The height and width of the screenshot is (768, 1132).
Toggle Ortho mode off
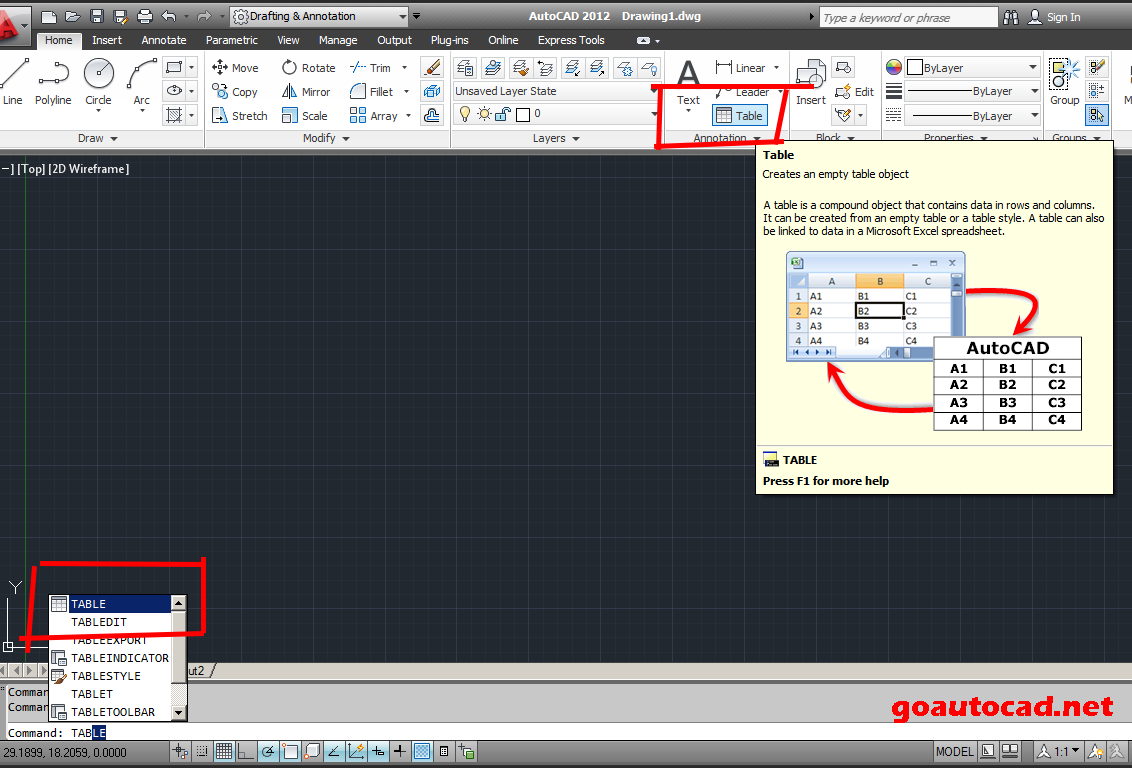(245, 751)
